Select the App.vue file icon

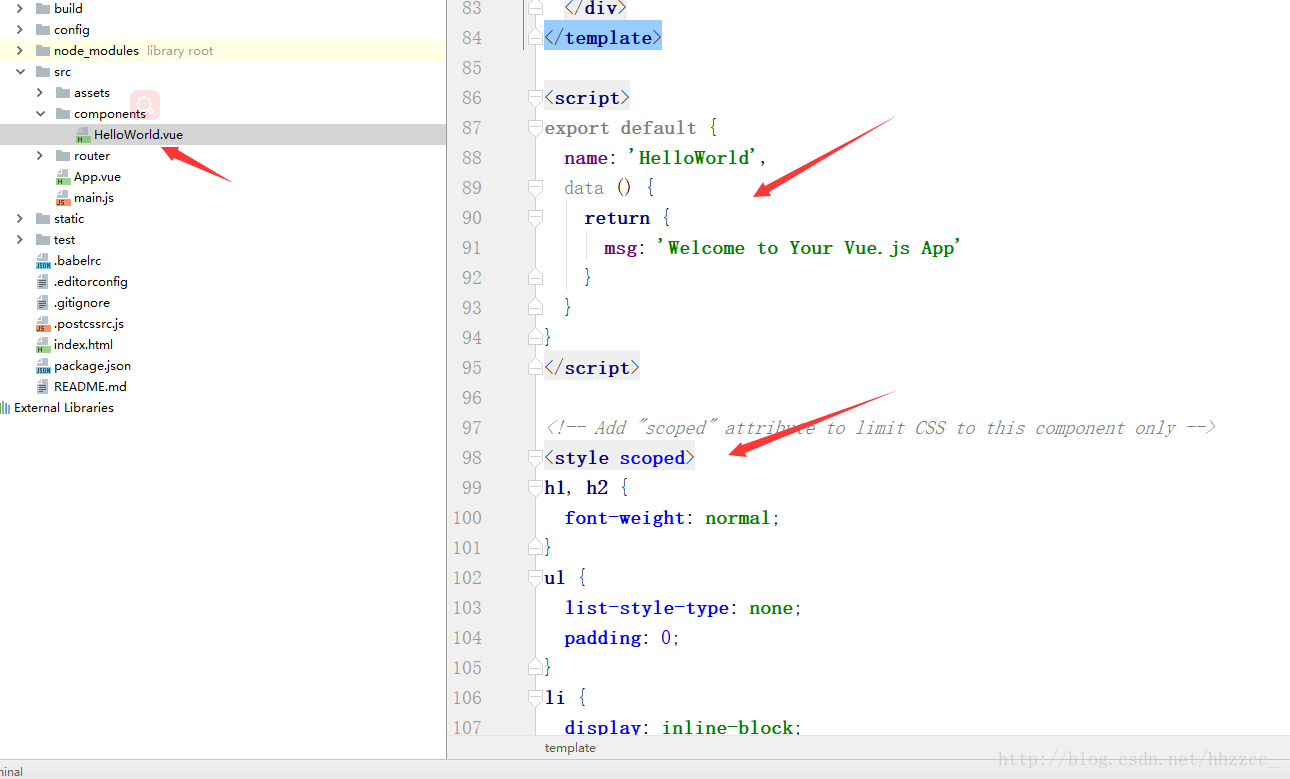point(63,177)
